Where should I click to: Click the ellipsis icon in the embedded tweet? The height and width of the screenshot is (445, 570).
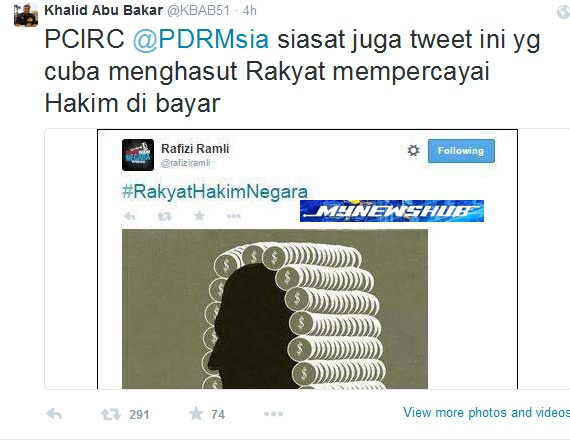tap(233, 216)
